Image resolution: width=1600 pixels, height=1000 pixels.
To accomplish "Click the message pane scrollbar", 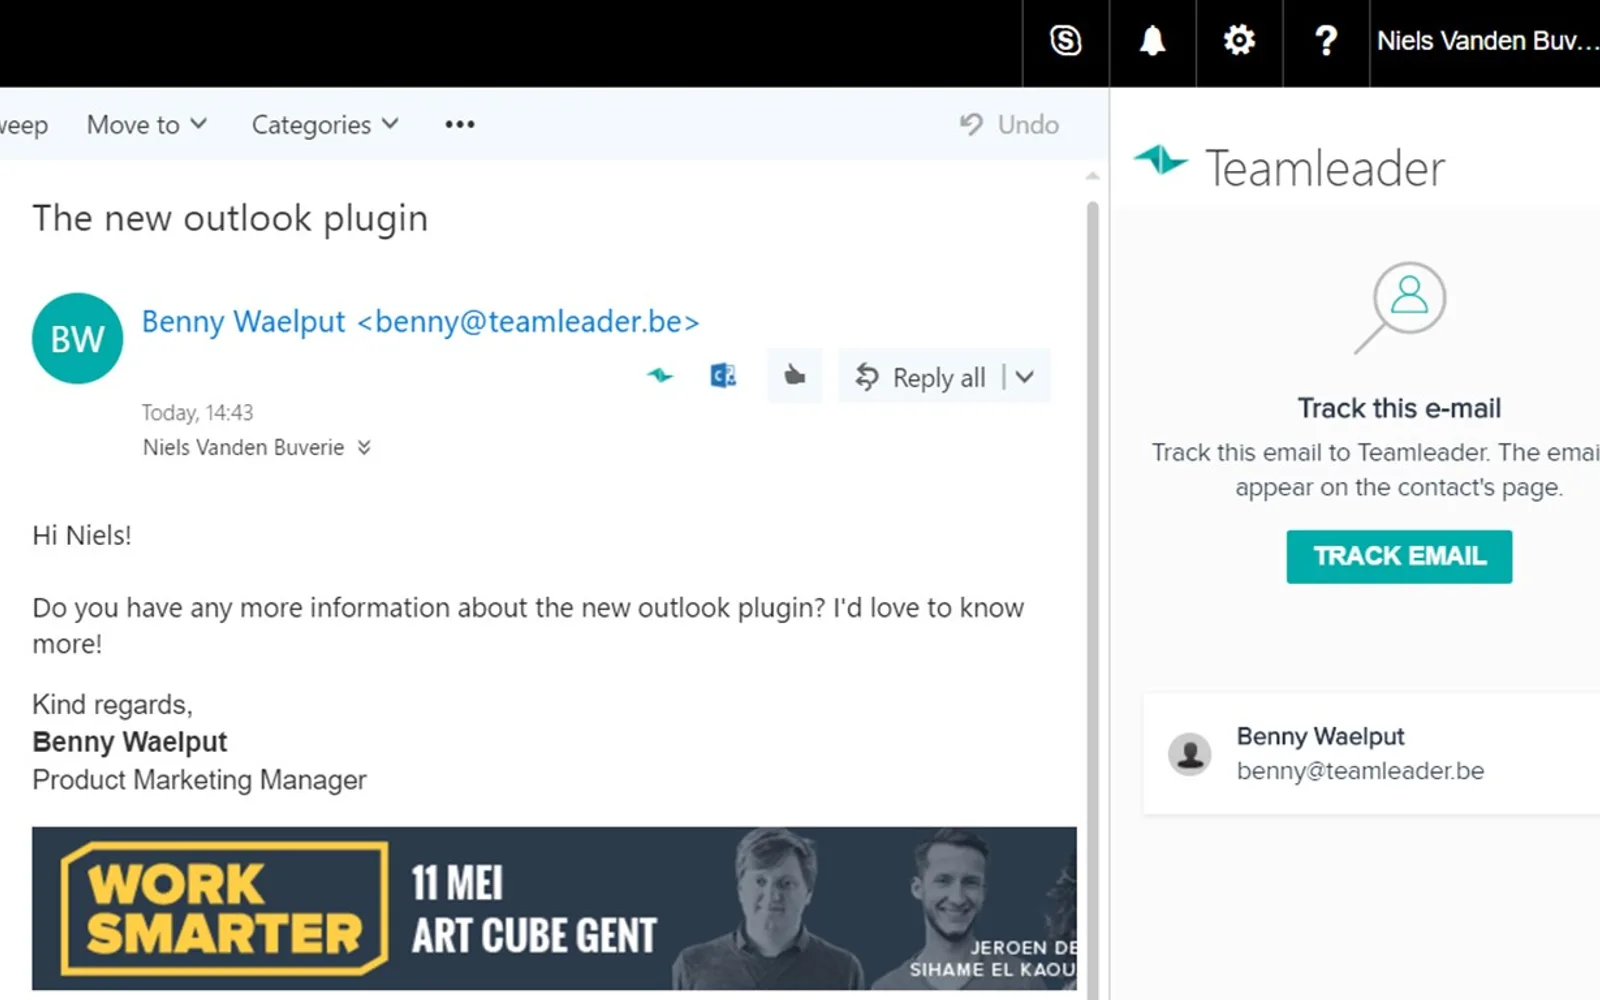I will [x=1093, y=600].
